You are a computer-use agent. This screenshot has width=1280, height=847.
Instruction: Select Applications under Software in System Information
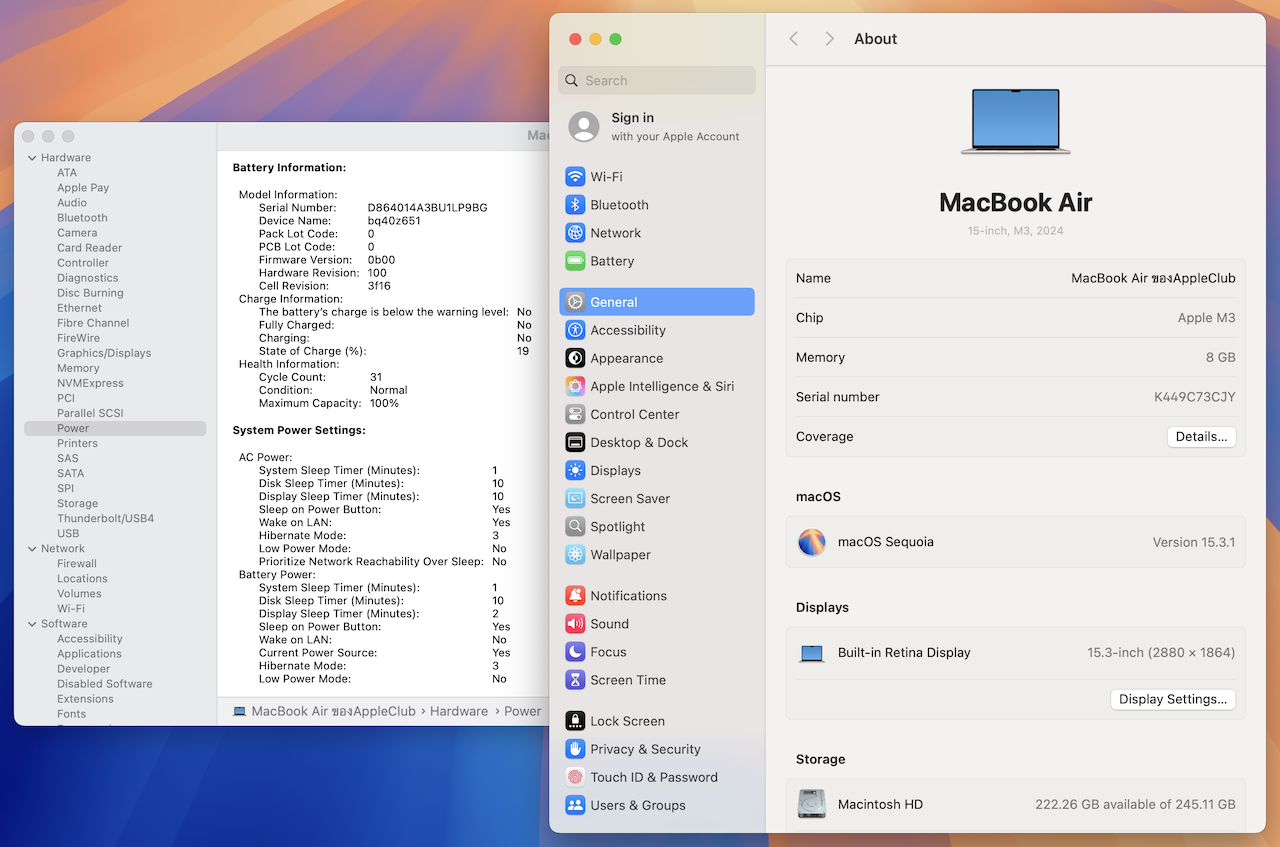[89, 654]
